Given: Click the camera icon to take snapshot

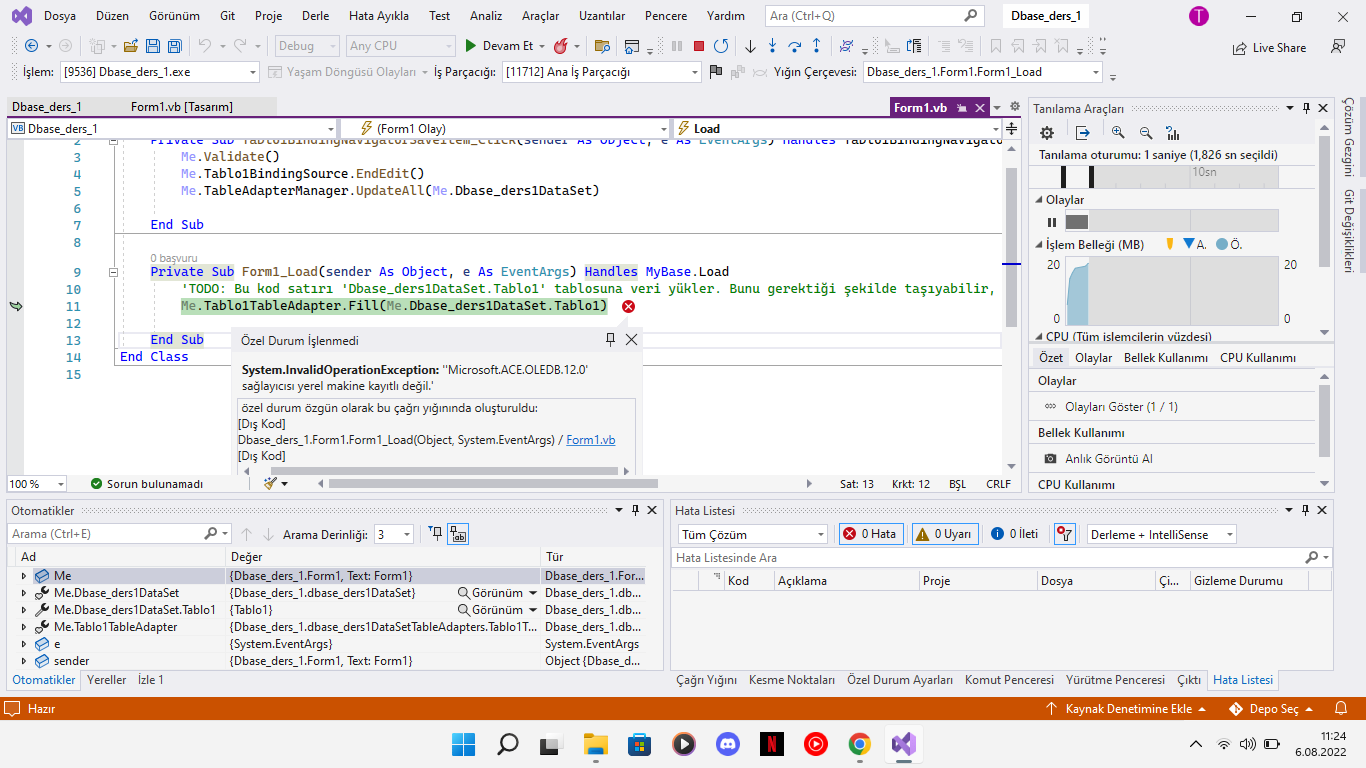Looking at the screenshot, I should [x=1051, y=458].
